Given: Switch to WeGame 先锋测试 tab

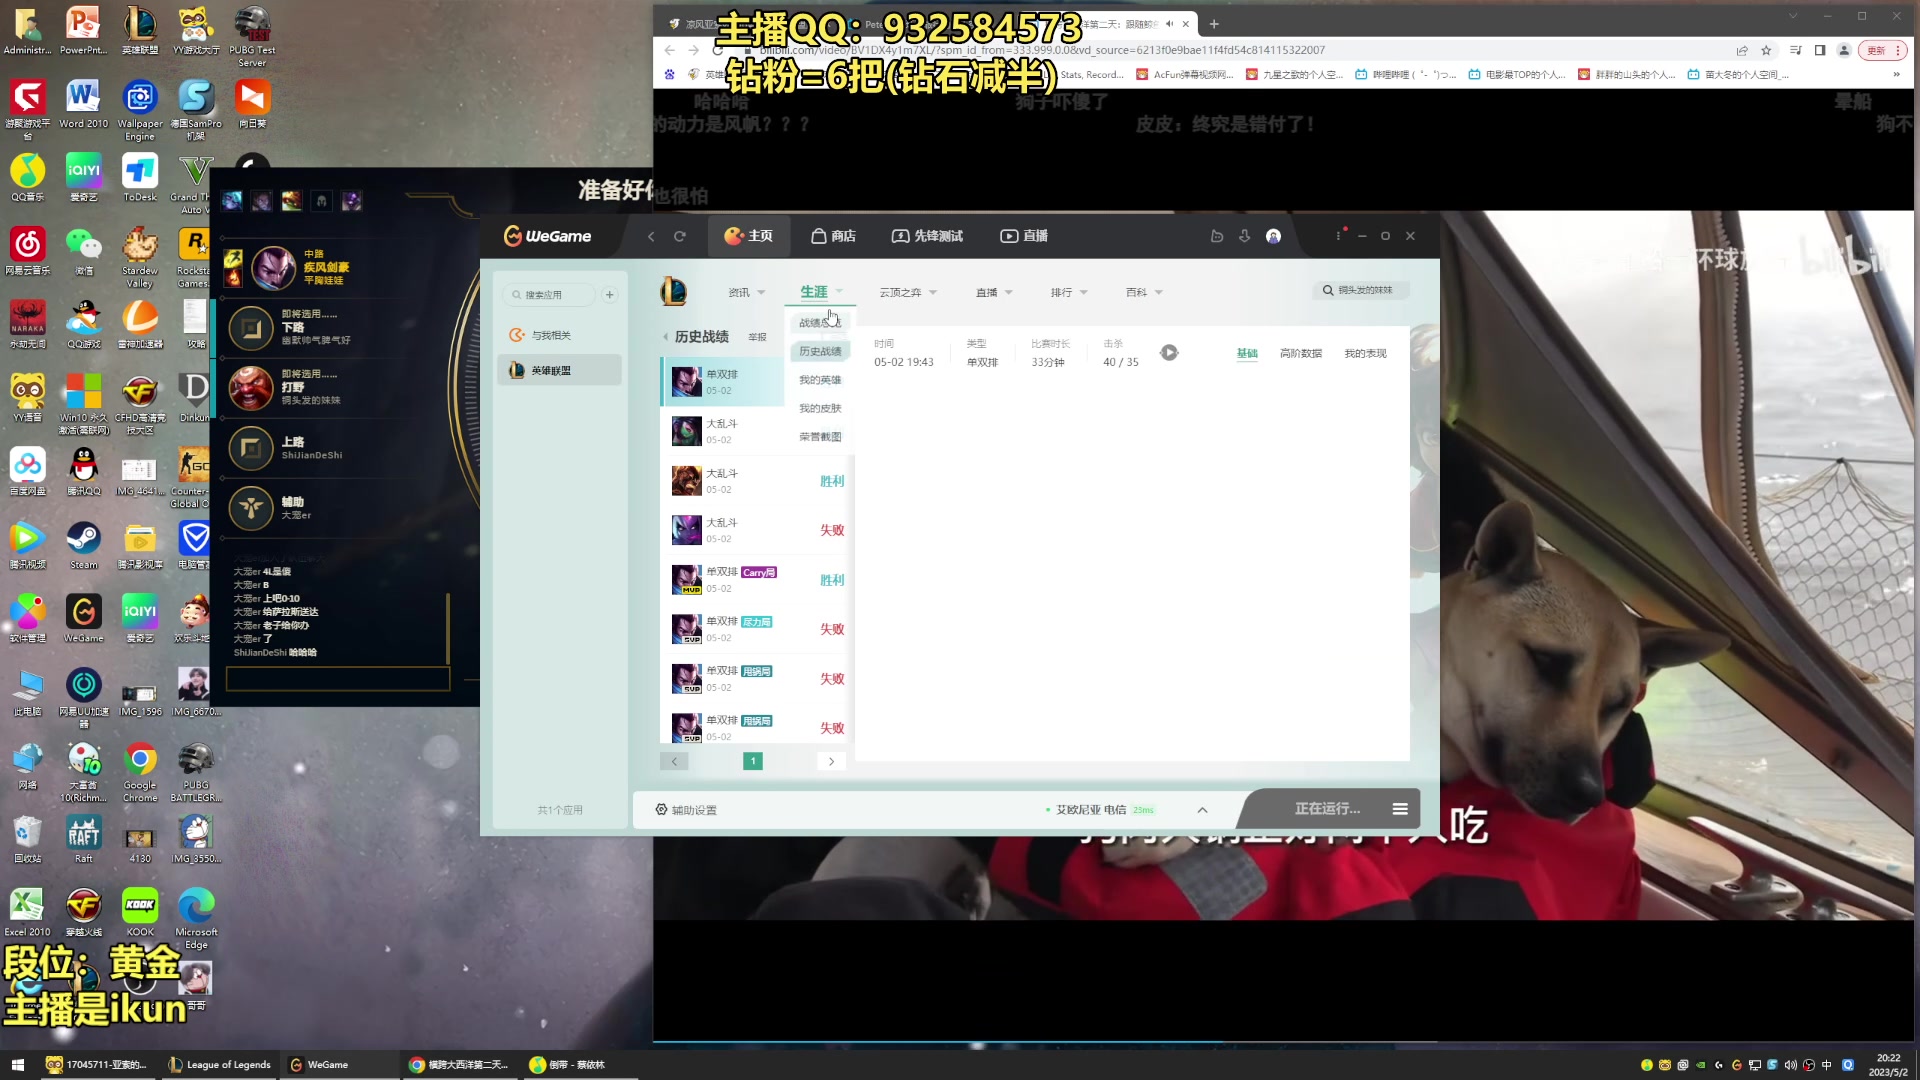Looking at the screenshot, I should pos(927,236).
